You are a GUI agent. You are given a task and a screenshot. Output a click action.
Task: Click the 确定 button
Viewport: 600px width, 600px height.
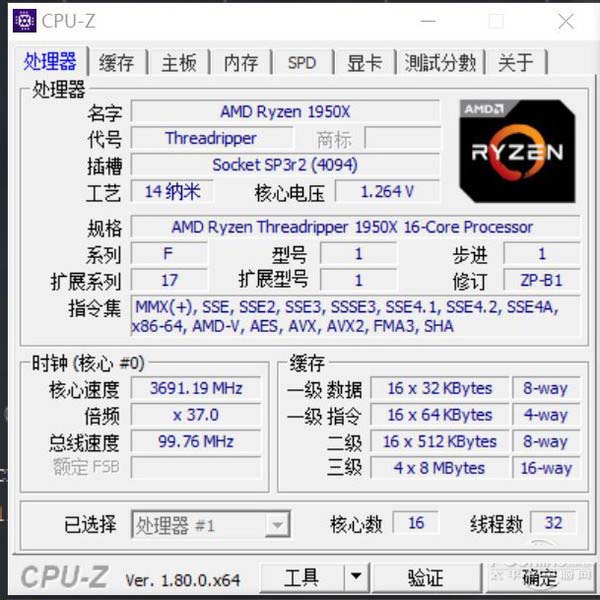[540, 577]
